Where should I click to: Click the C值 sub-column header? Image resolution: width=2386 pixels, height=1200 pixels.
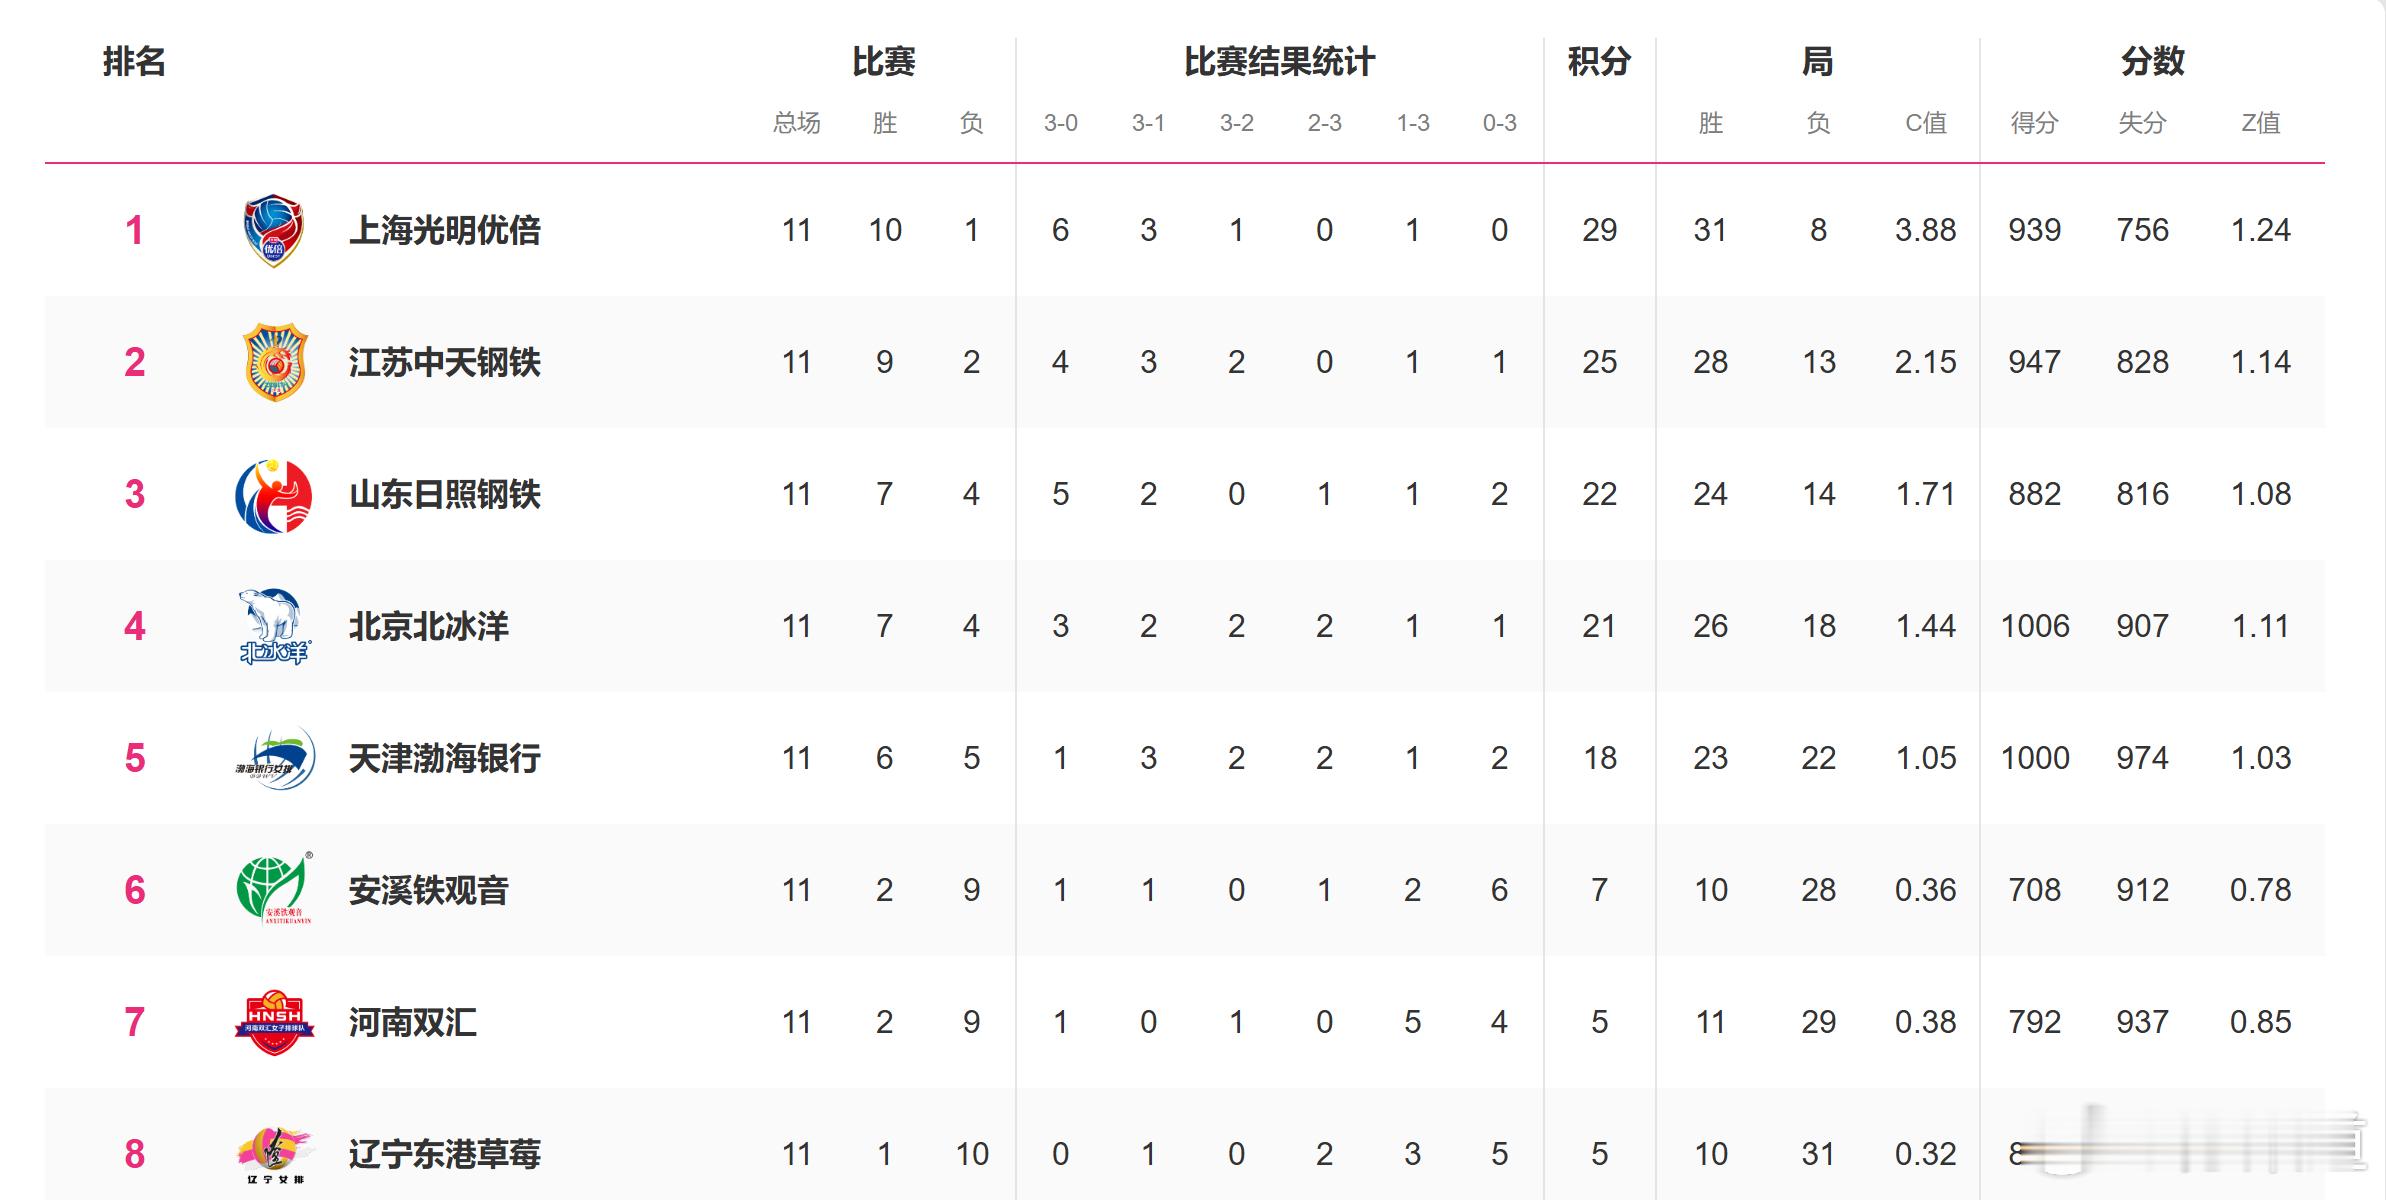pos(1925,123)
